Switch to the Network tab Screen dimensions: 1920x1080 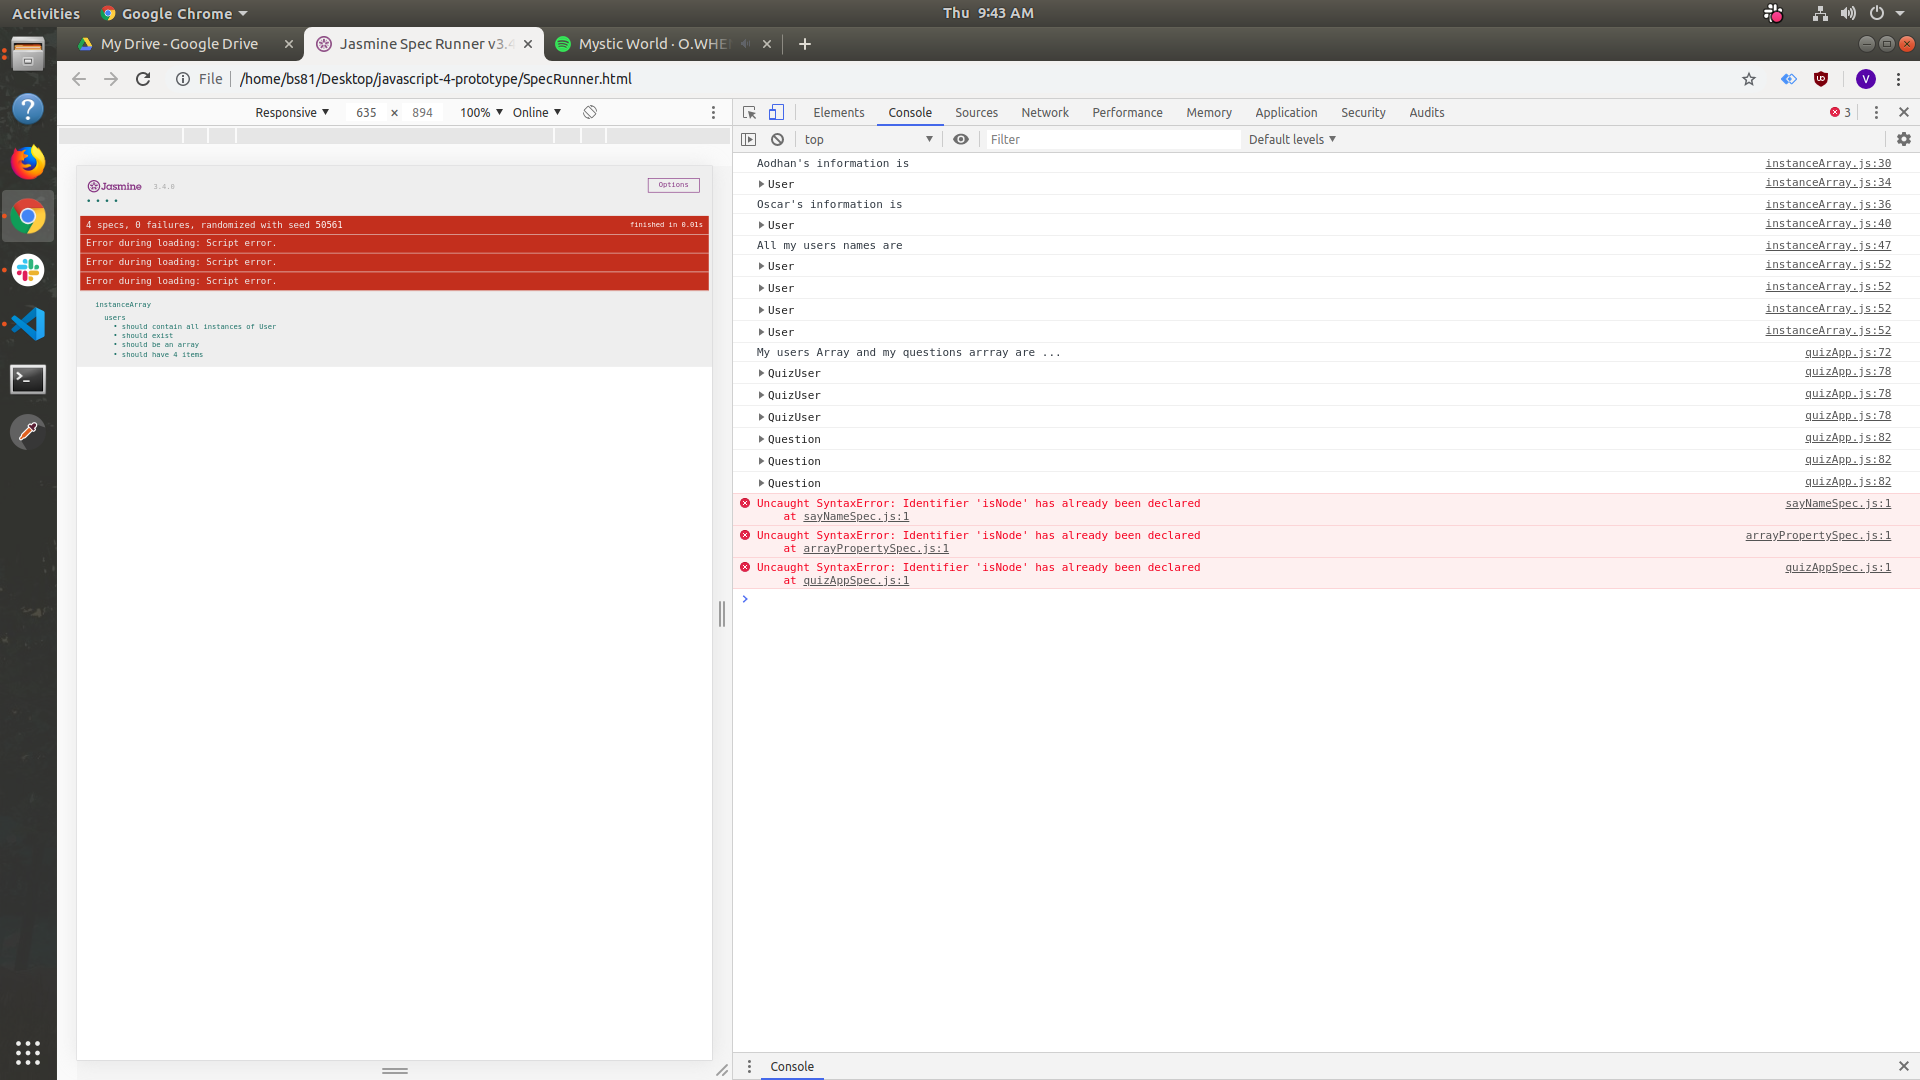[1044, 113]
